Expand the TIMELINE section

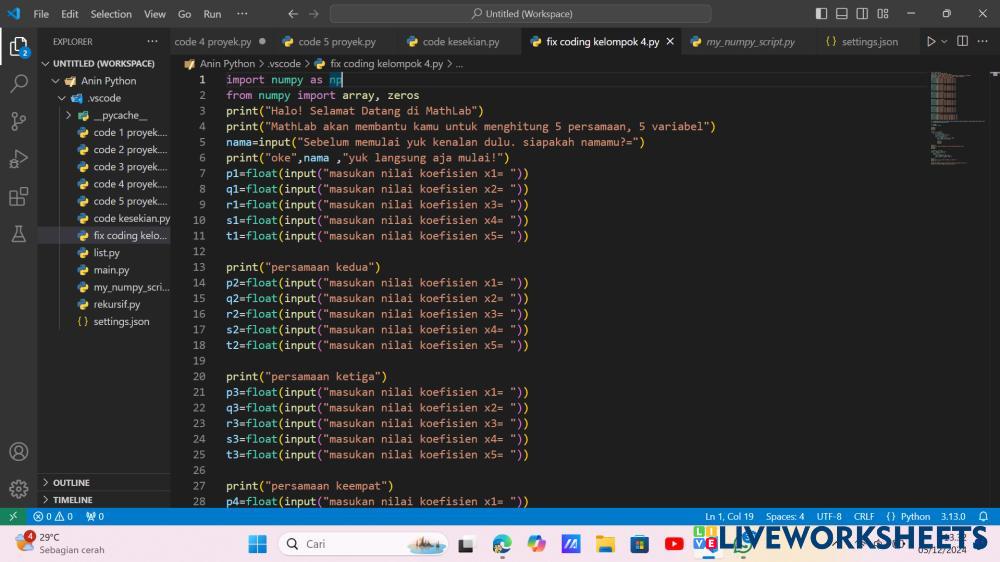click(72, 500)
